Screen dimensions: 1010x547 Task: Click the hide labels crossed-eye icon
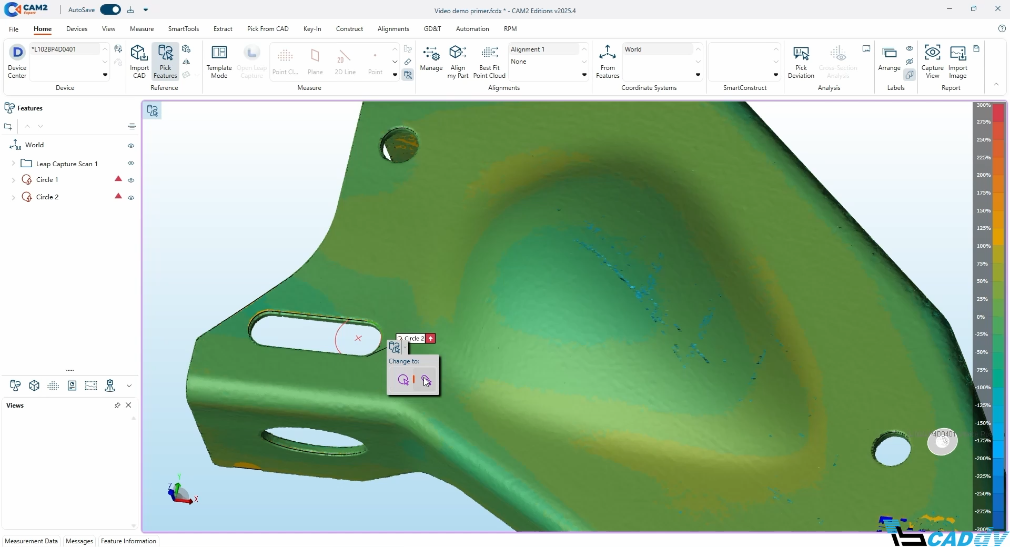[x=910, y=62]
